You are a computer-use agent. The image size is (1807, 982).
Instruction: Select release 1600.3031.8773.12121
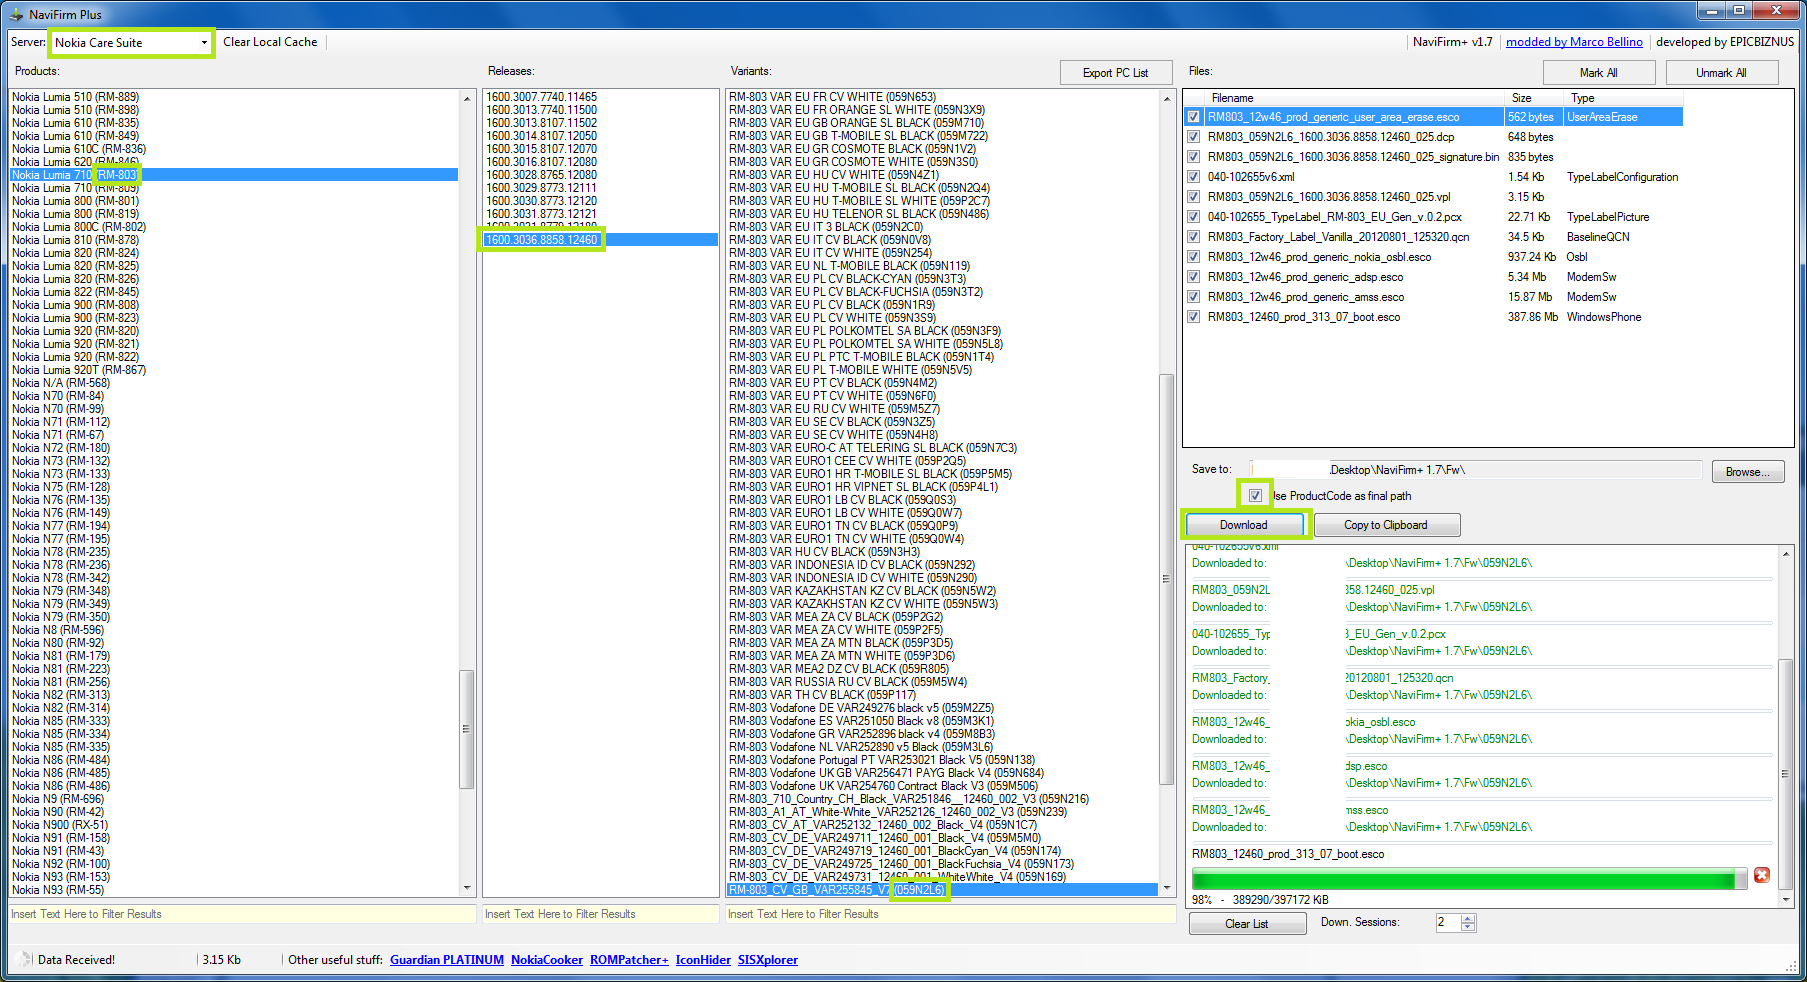coord(541,214)
